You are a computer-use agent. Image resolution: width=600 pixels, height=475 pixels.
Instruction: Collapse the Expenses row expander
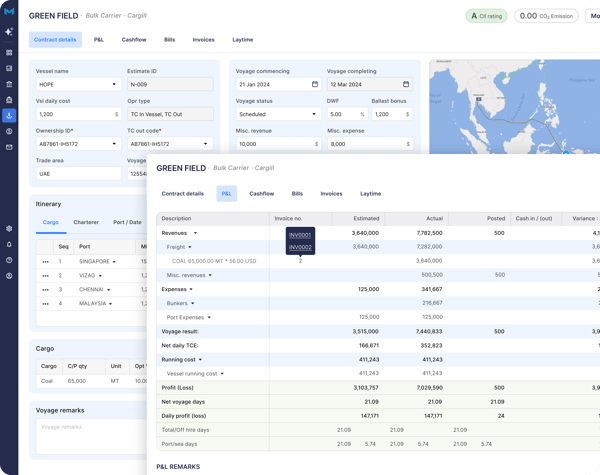191,289
